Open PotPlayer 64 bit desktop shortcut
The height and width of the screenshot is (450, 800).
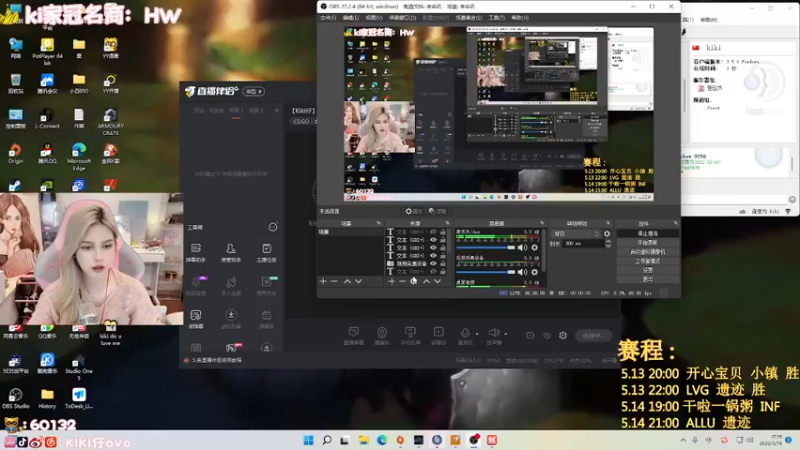tap(47, 51)
